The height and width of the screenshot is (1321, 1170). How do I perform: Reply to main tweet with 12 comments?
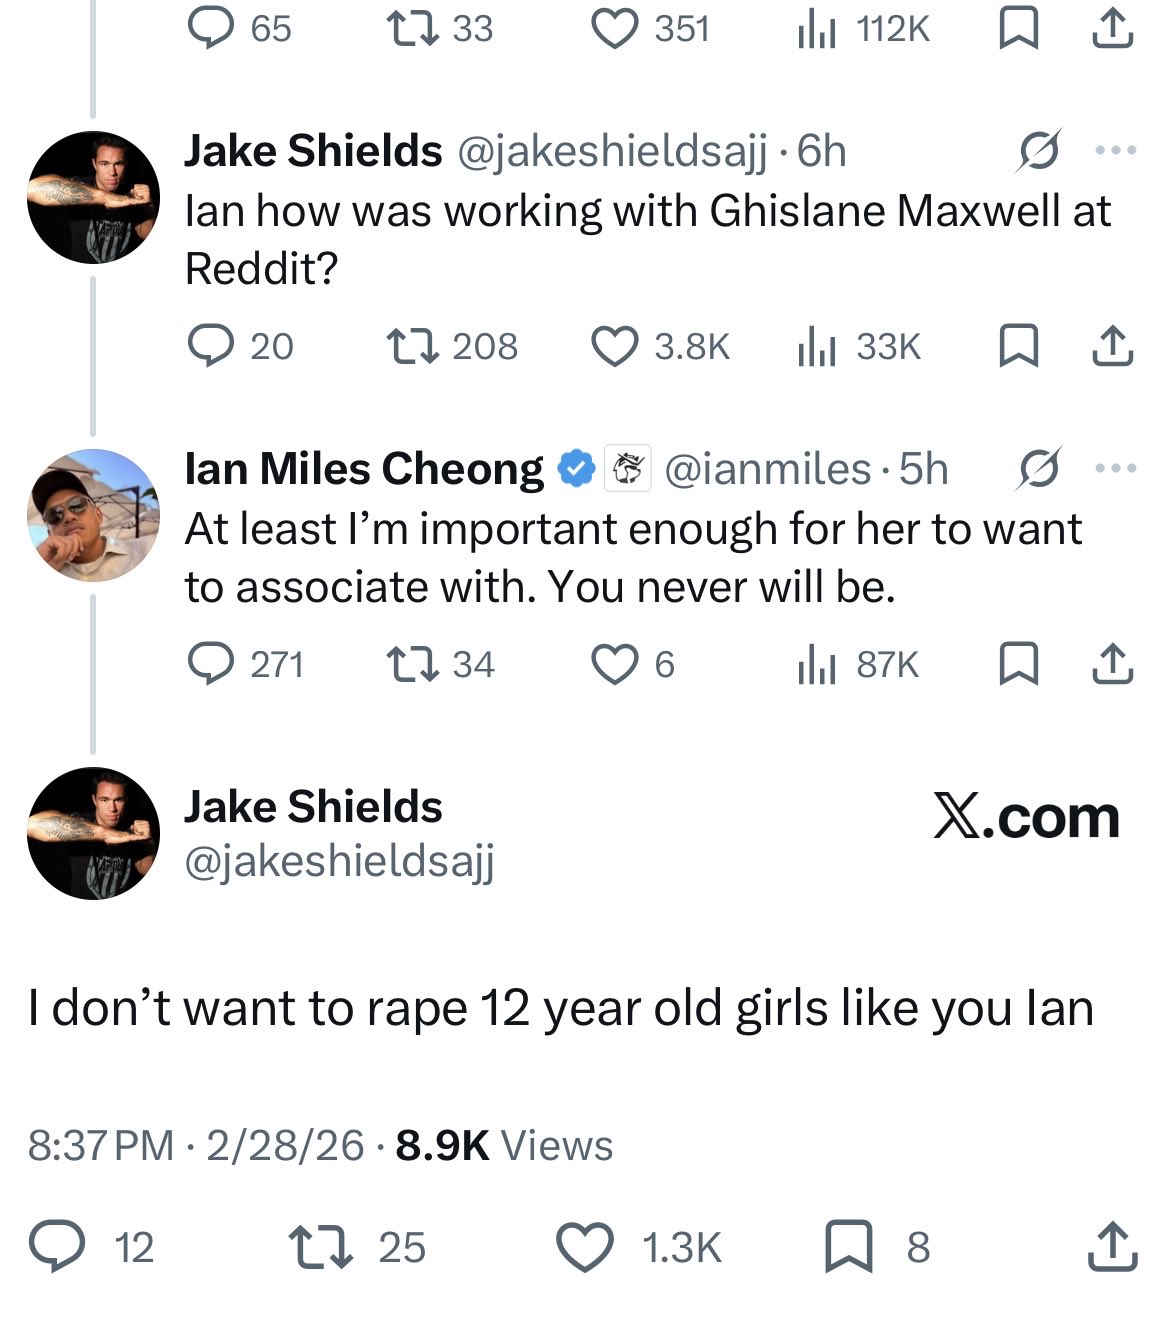(x=56, y=1247)
